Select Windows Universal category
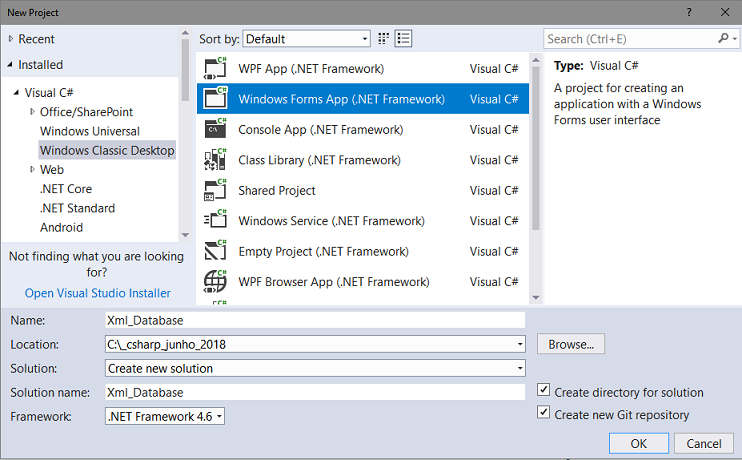The width and height of the screenshot is (742, 460). coord(90,131)
